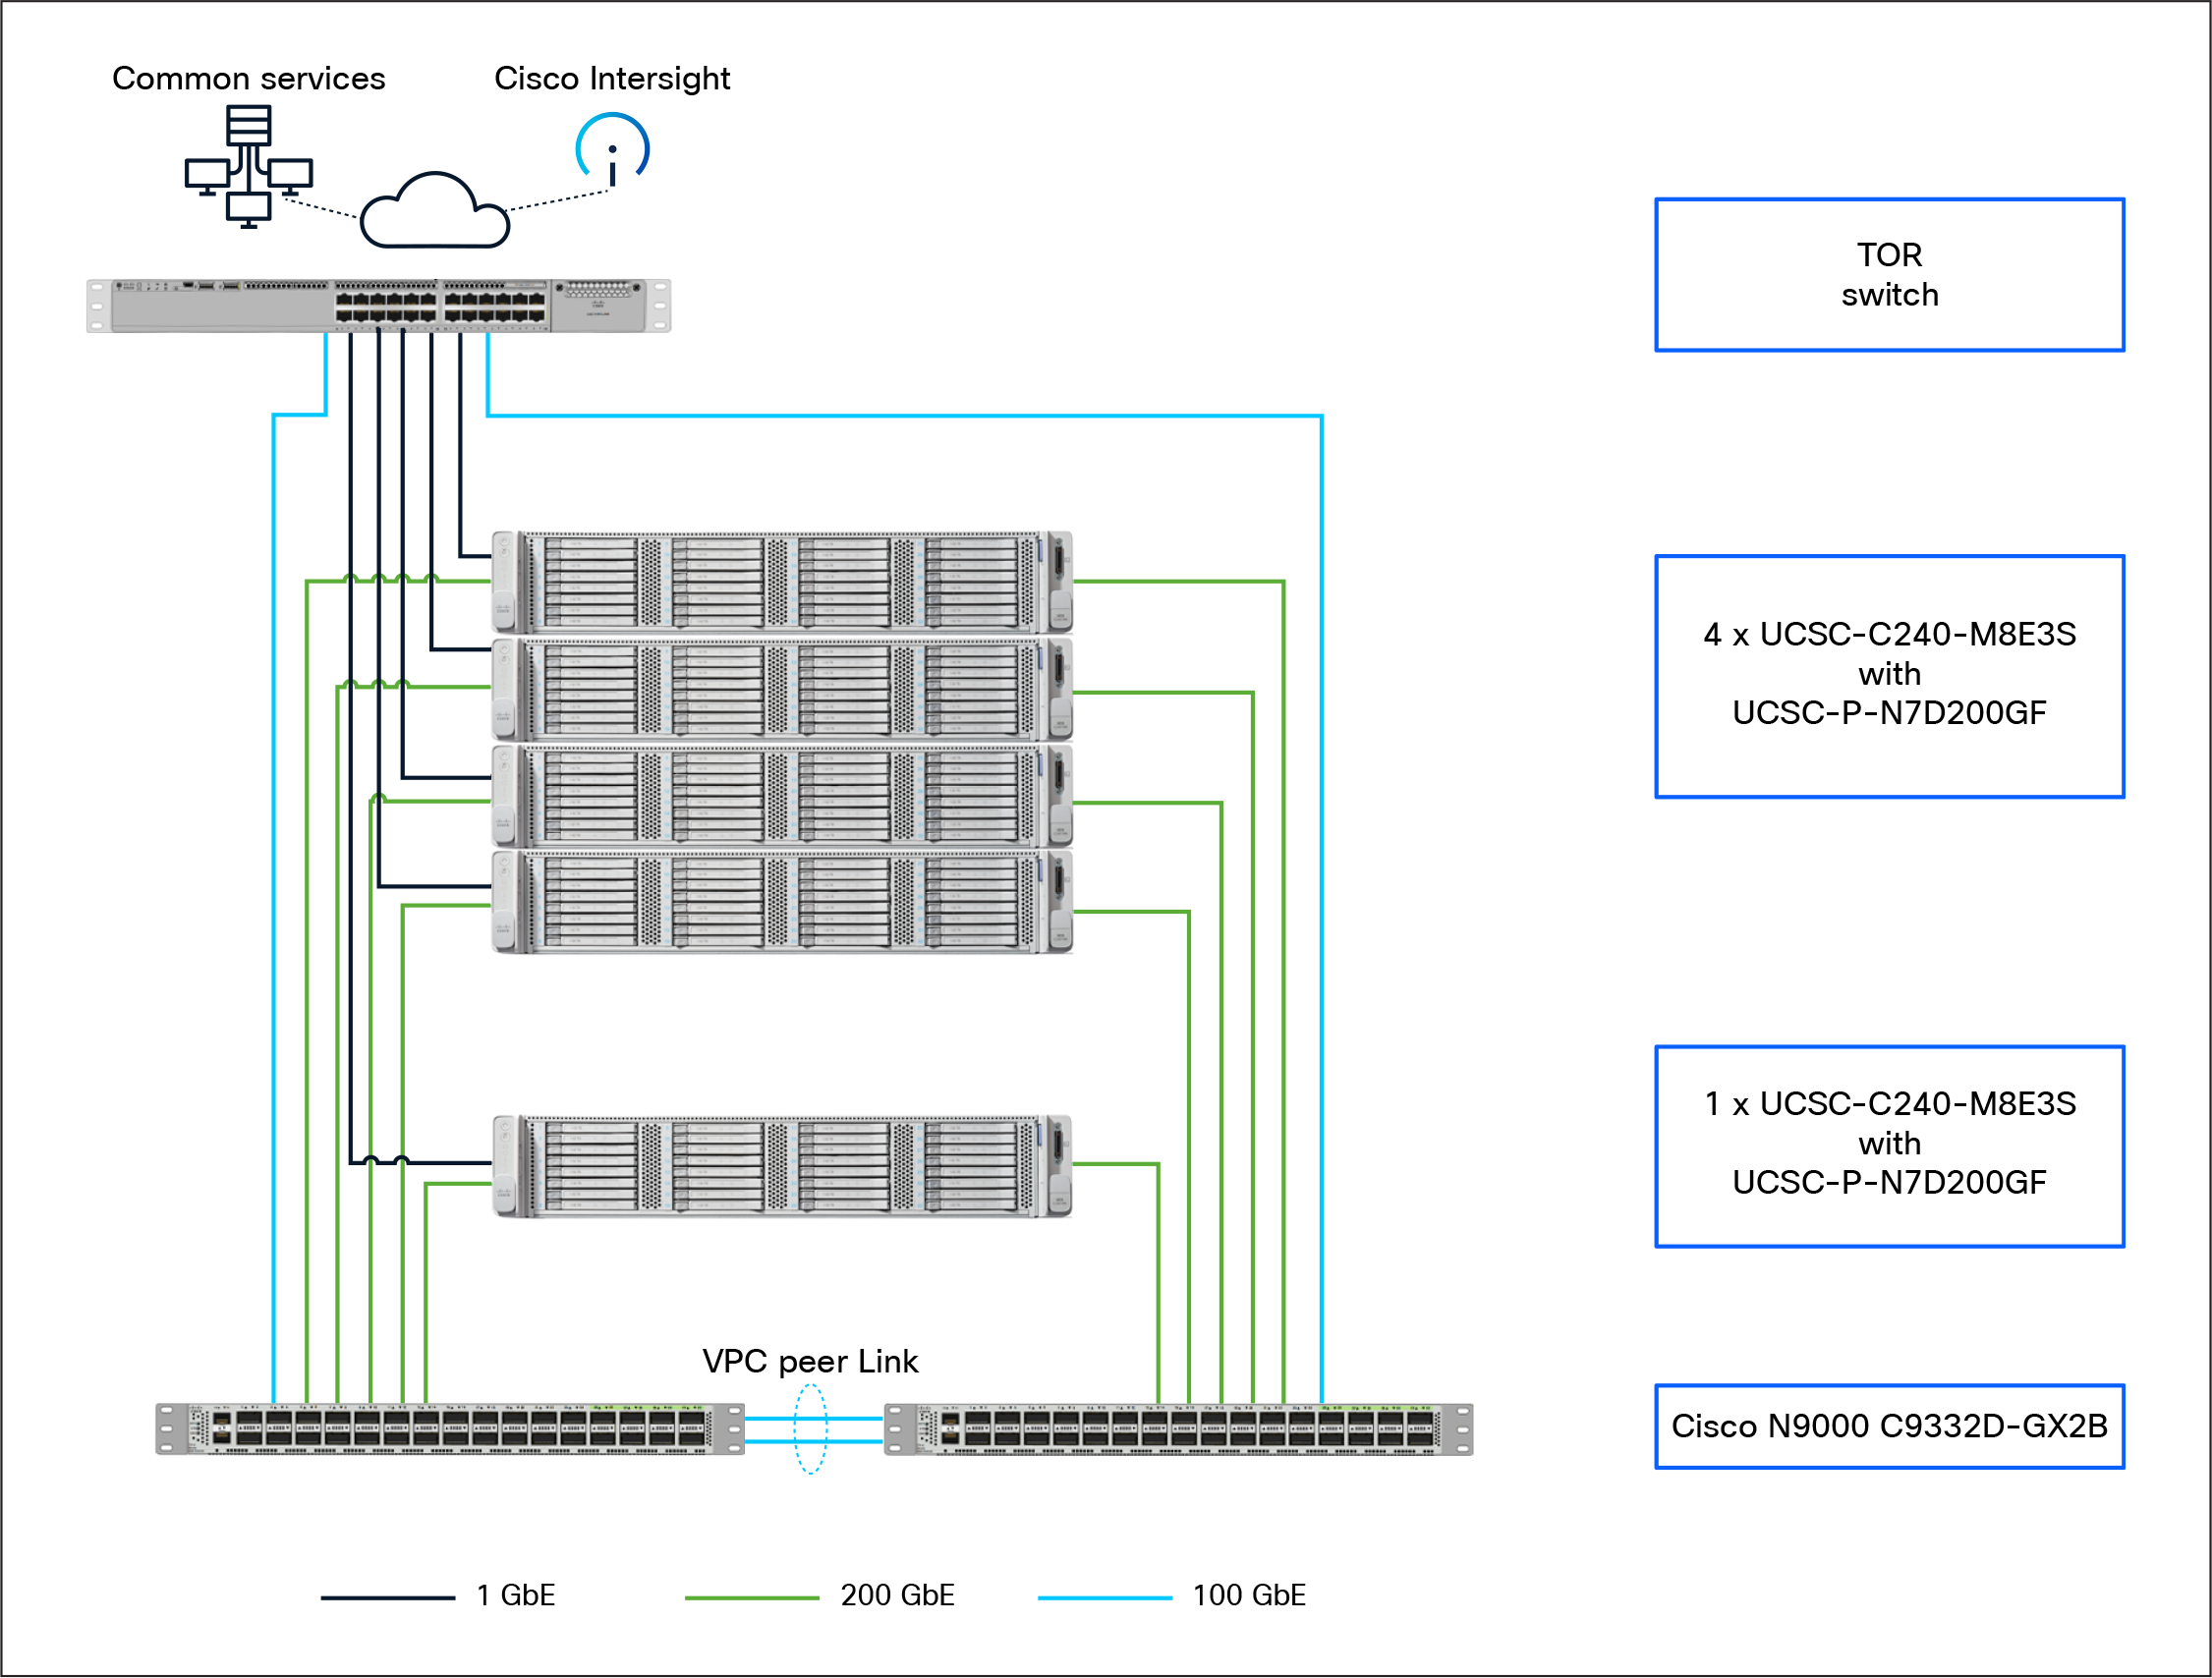Click the standalone single server image
The width and height of the screenshot is (2212, 1678).
[783, 1167]
